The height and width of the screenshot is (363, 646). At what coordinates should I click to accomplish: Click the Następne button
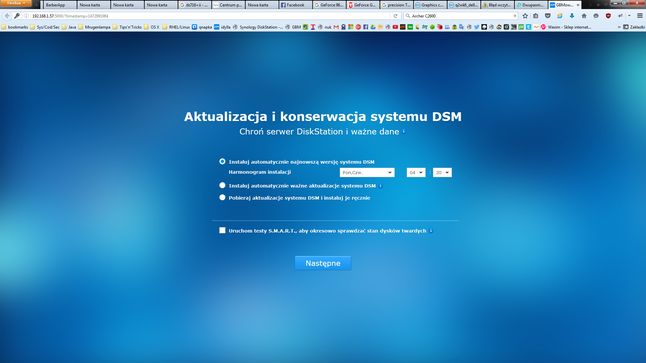coord(323,263)
